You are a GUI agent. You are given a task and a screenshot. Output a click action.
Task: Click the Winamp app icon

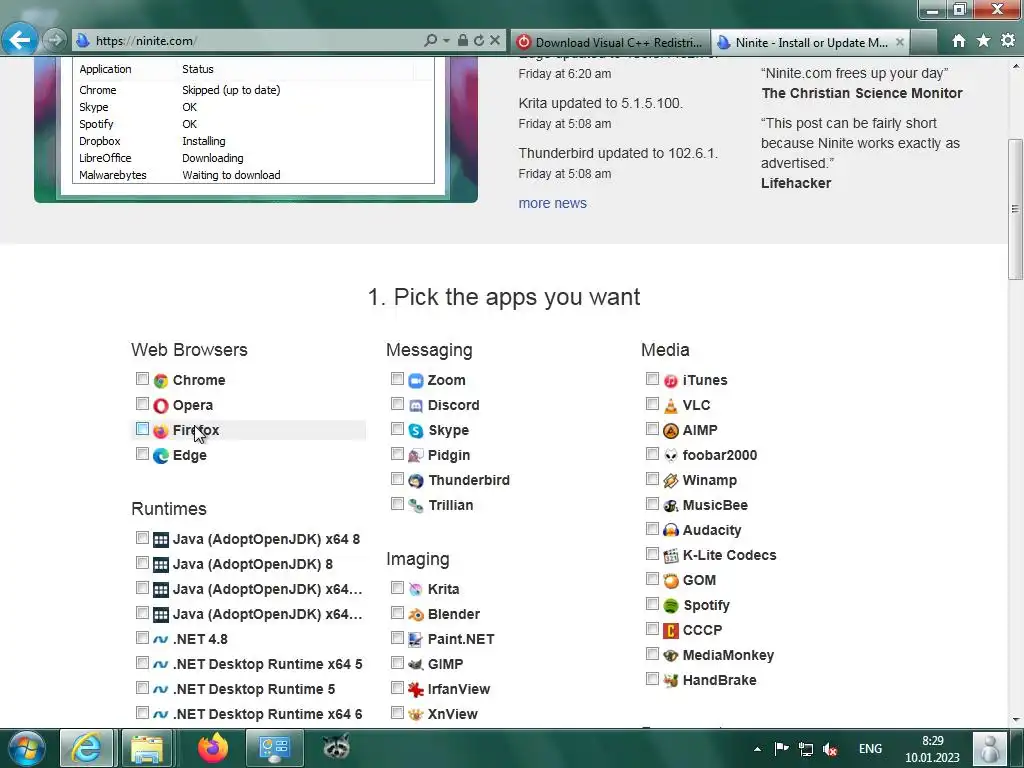[x=671, y=481]
